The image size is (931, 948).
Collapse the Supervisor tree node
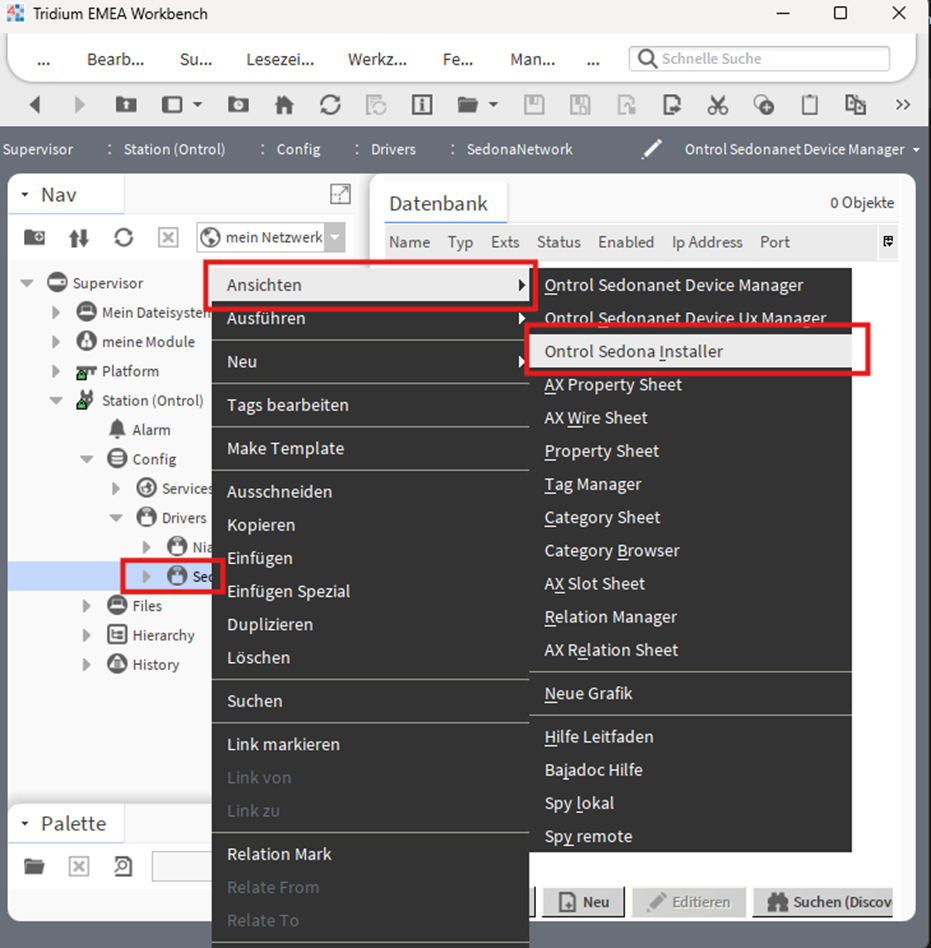27,283
